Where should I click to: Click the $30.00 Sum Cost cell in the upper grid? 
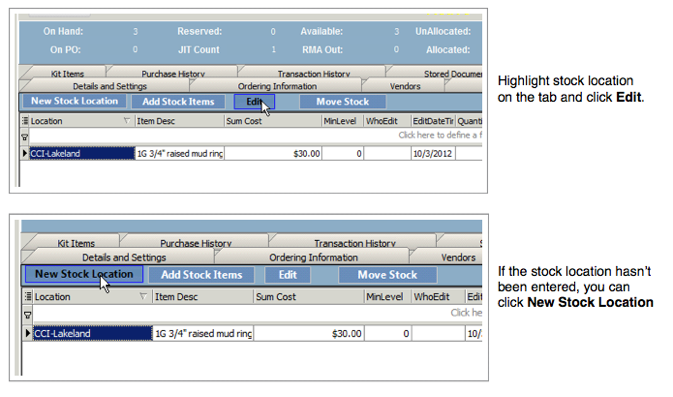point(273,153)
